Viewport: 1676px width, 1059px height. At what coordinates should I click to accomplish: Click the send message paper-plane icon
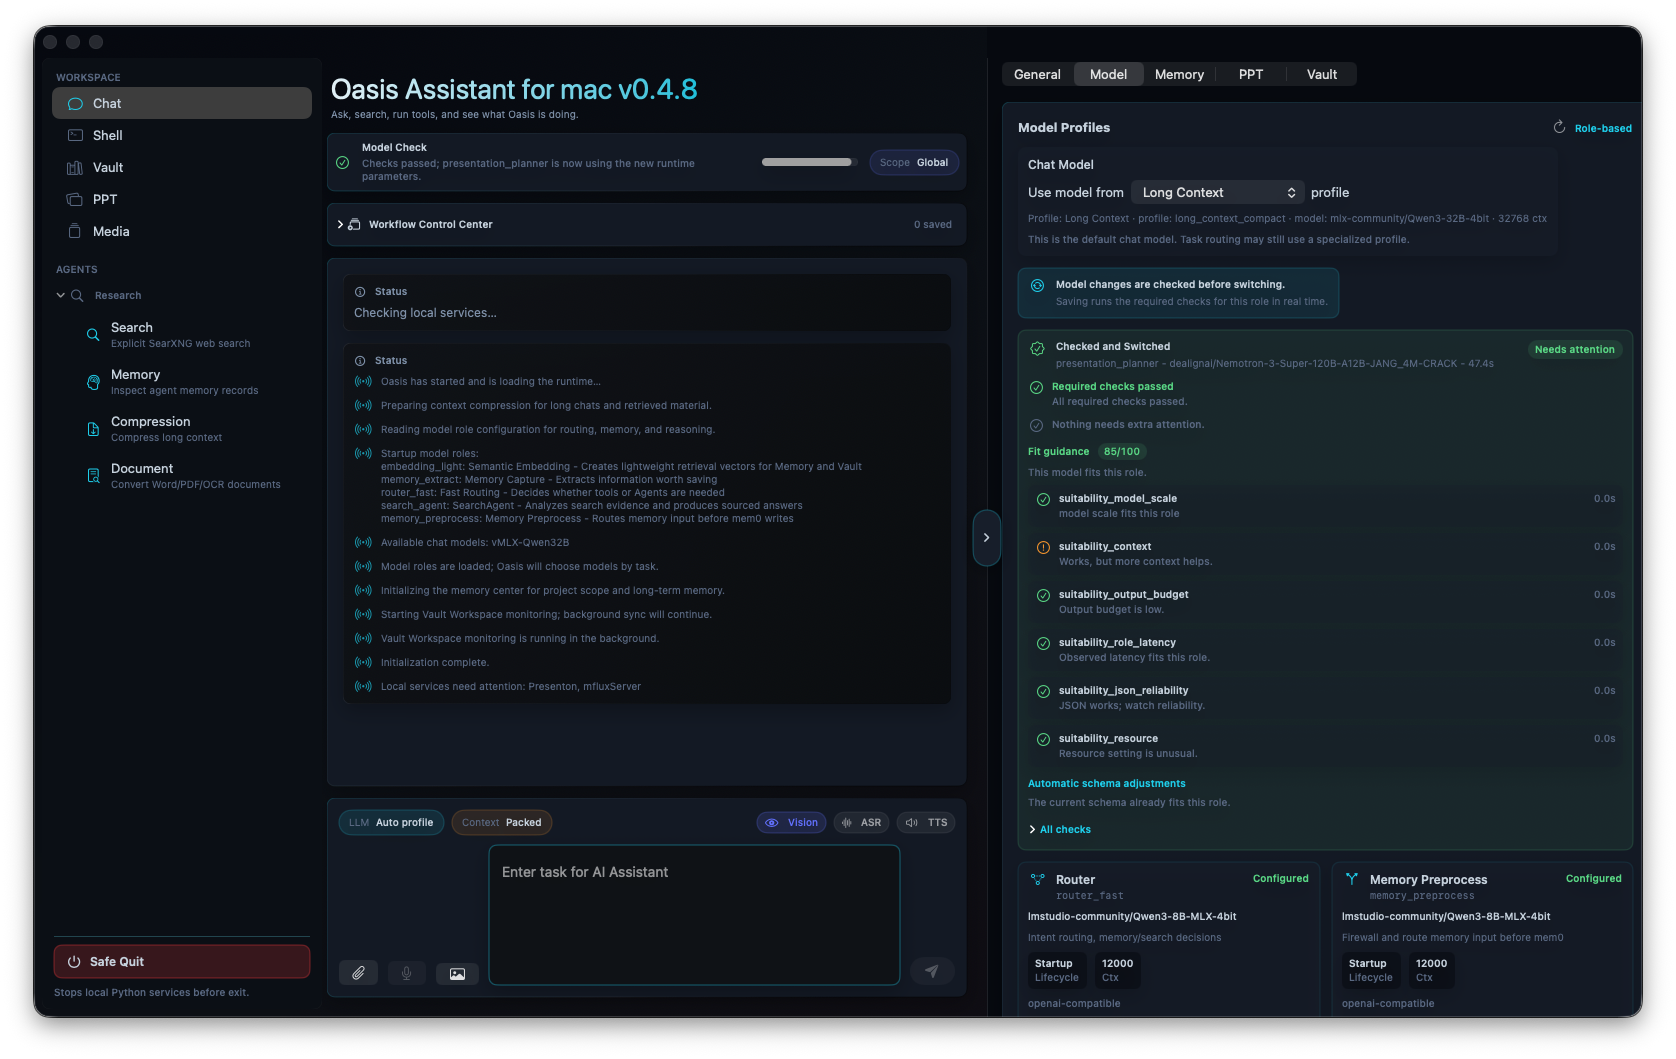pyautogui.click(x=932, y=971)
